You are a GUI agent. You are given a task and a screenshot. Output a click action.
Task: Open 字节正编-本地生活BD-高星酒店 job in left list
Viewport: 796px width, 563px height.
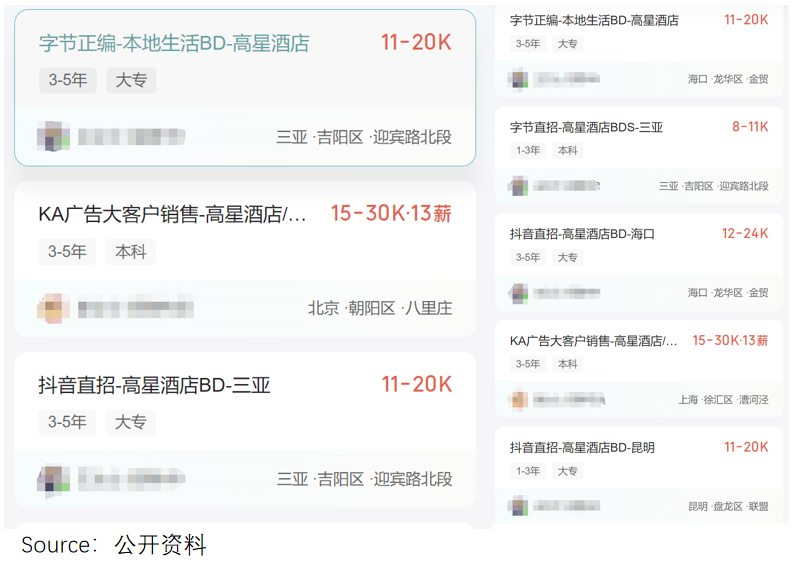point(174,43)
